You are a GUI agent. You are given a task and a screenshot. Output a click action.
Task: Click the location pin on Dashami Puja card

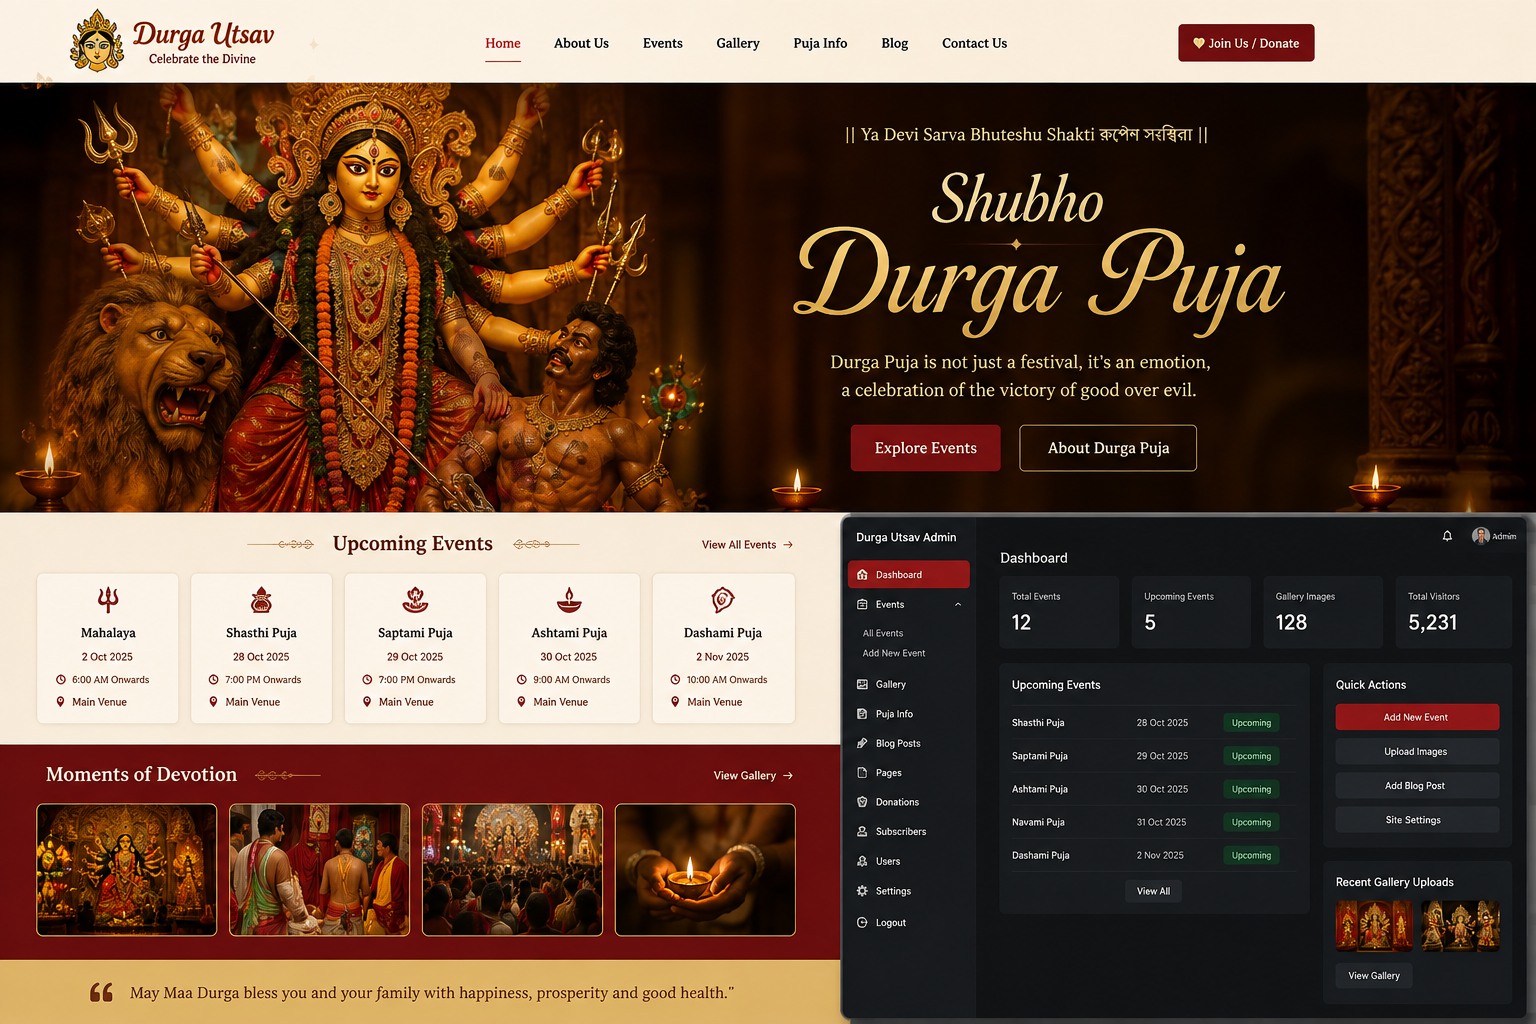click(675, 702)
